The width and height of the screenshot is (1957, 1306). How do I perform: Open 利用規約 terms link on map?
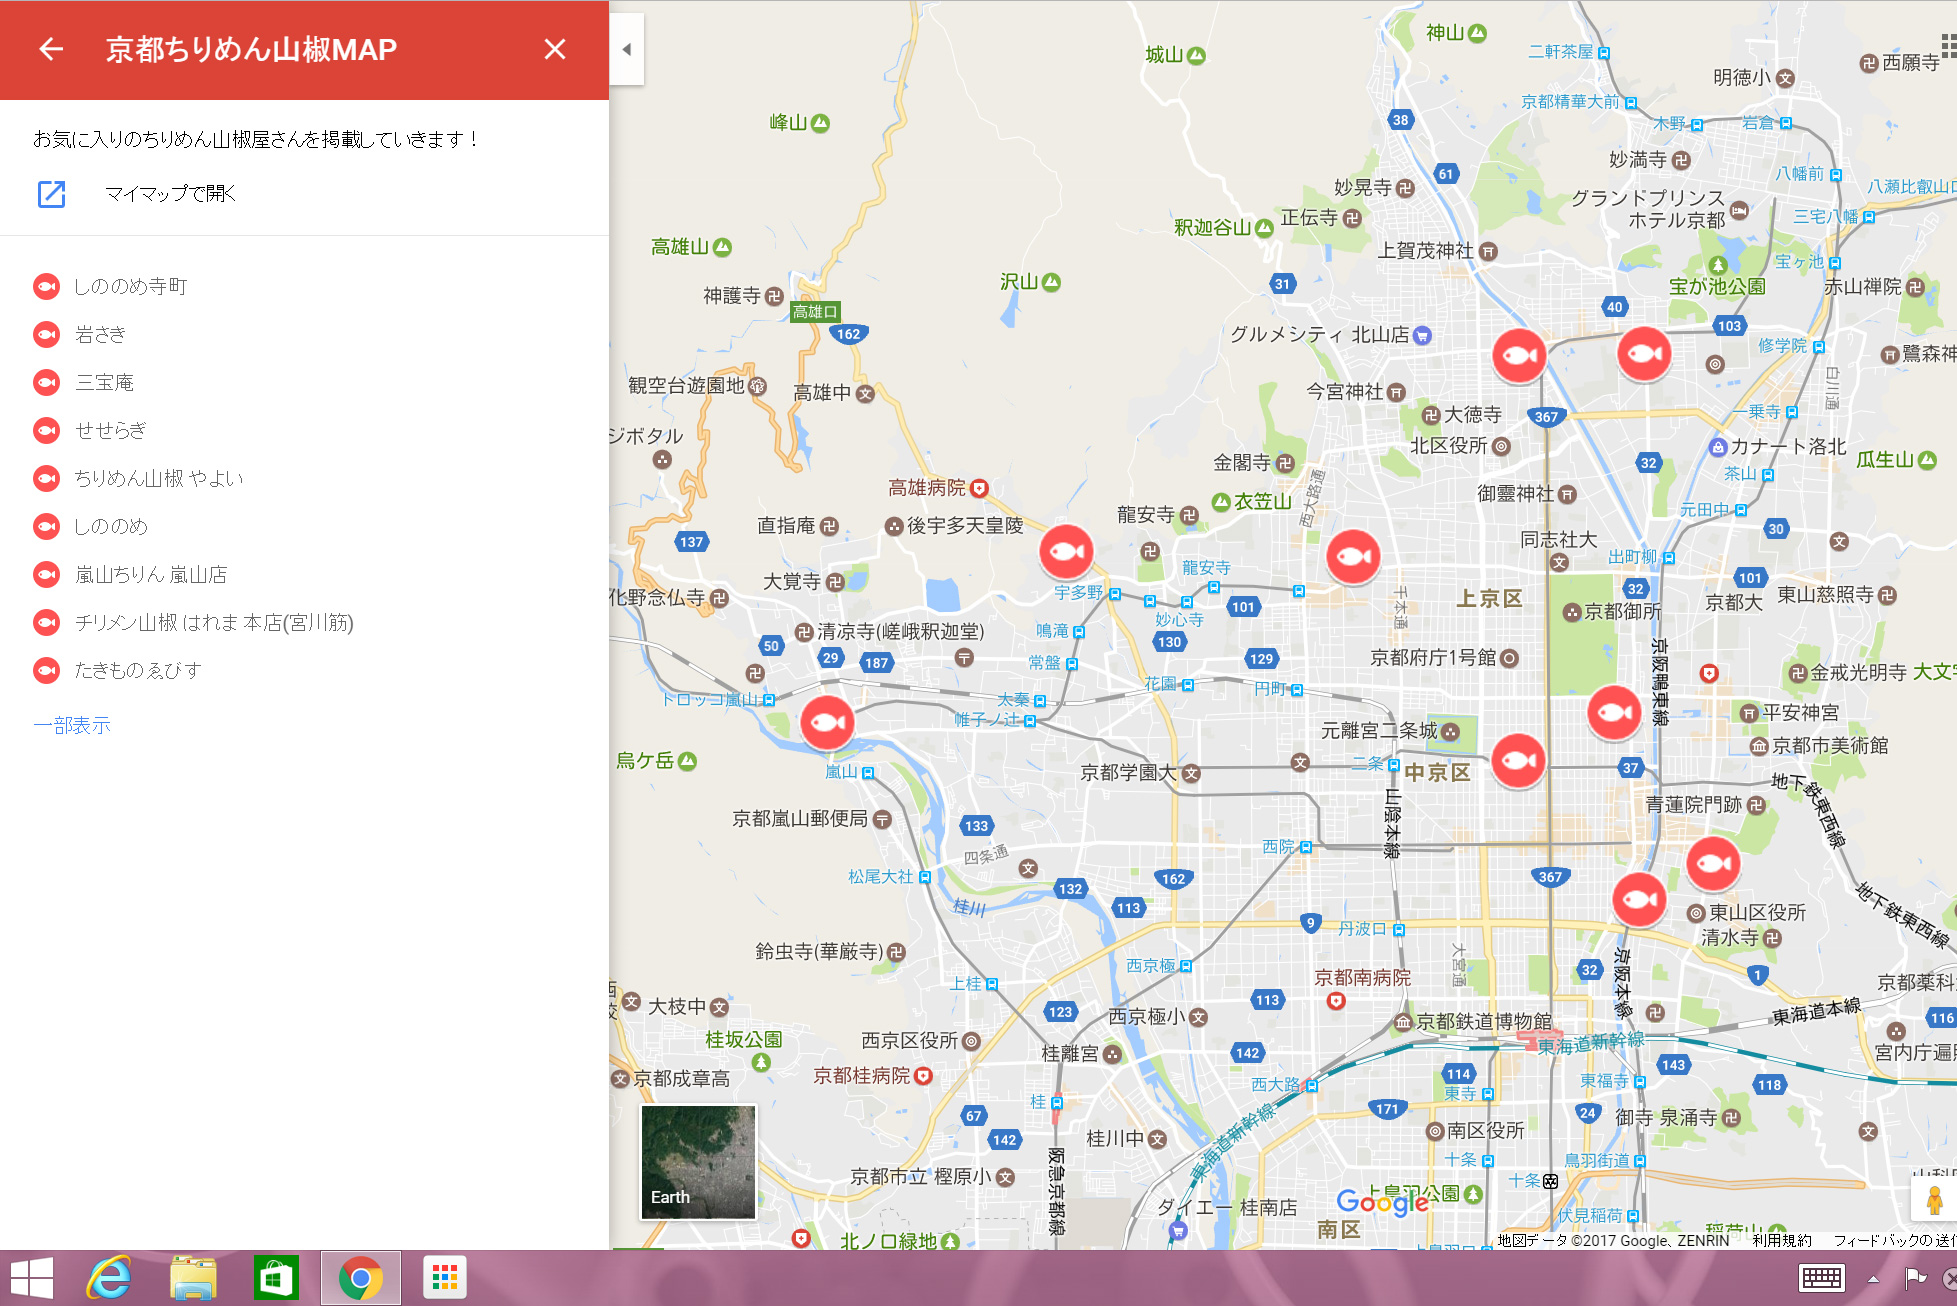click(1781, 1240)
